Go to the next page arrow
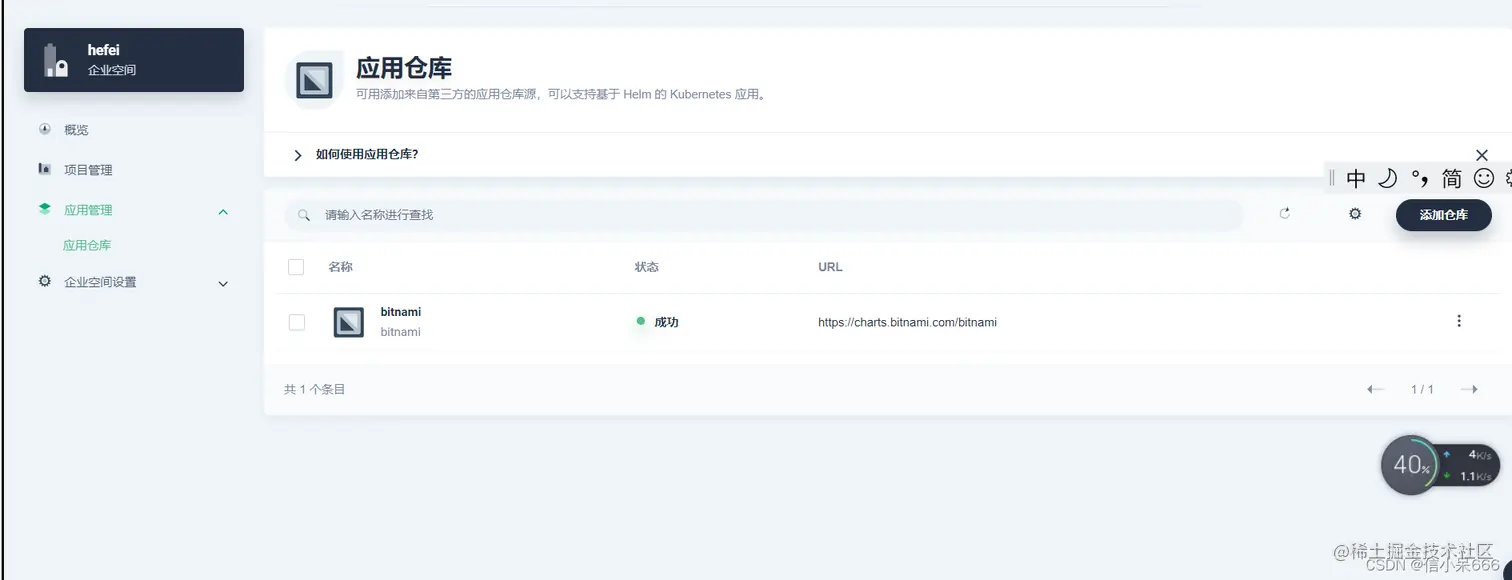 coord(1469,389)
